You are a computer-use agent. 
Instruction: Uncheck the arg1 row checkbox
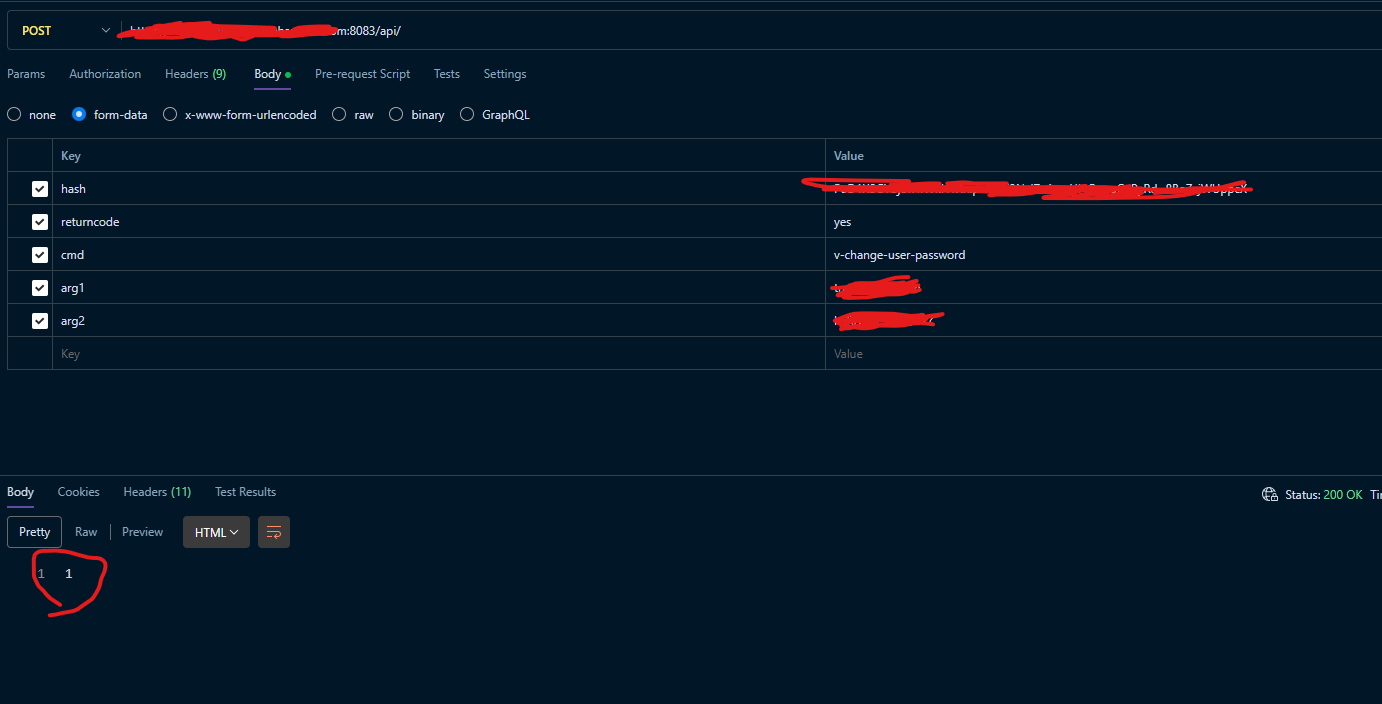point(40,288)
